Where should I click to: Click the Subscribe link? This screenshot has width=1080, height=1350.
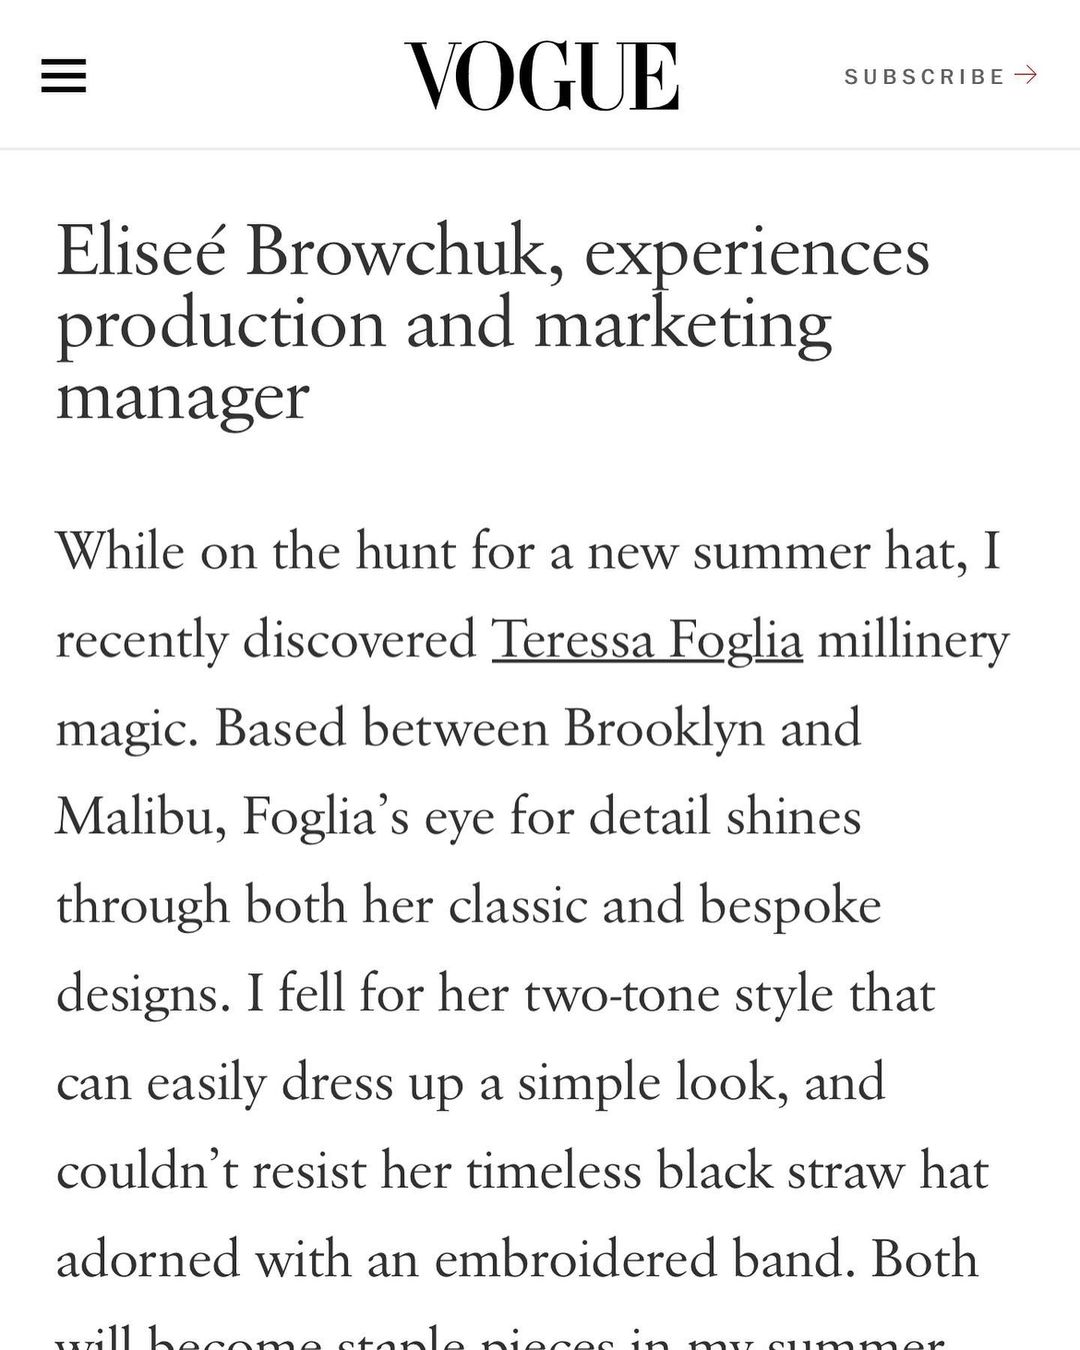coord(924,76)
